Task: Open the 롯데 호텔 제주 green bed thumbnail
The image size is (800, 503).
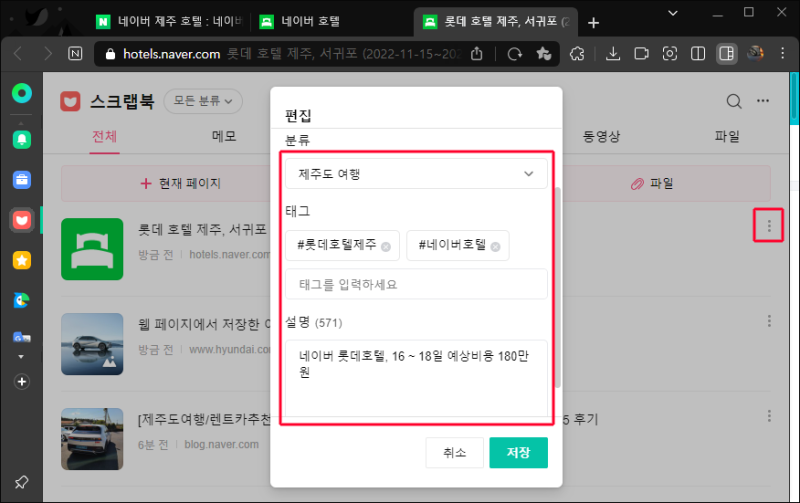Action: (92, 249)
